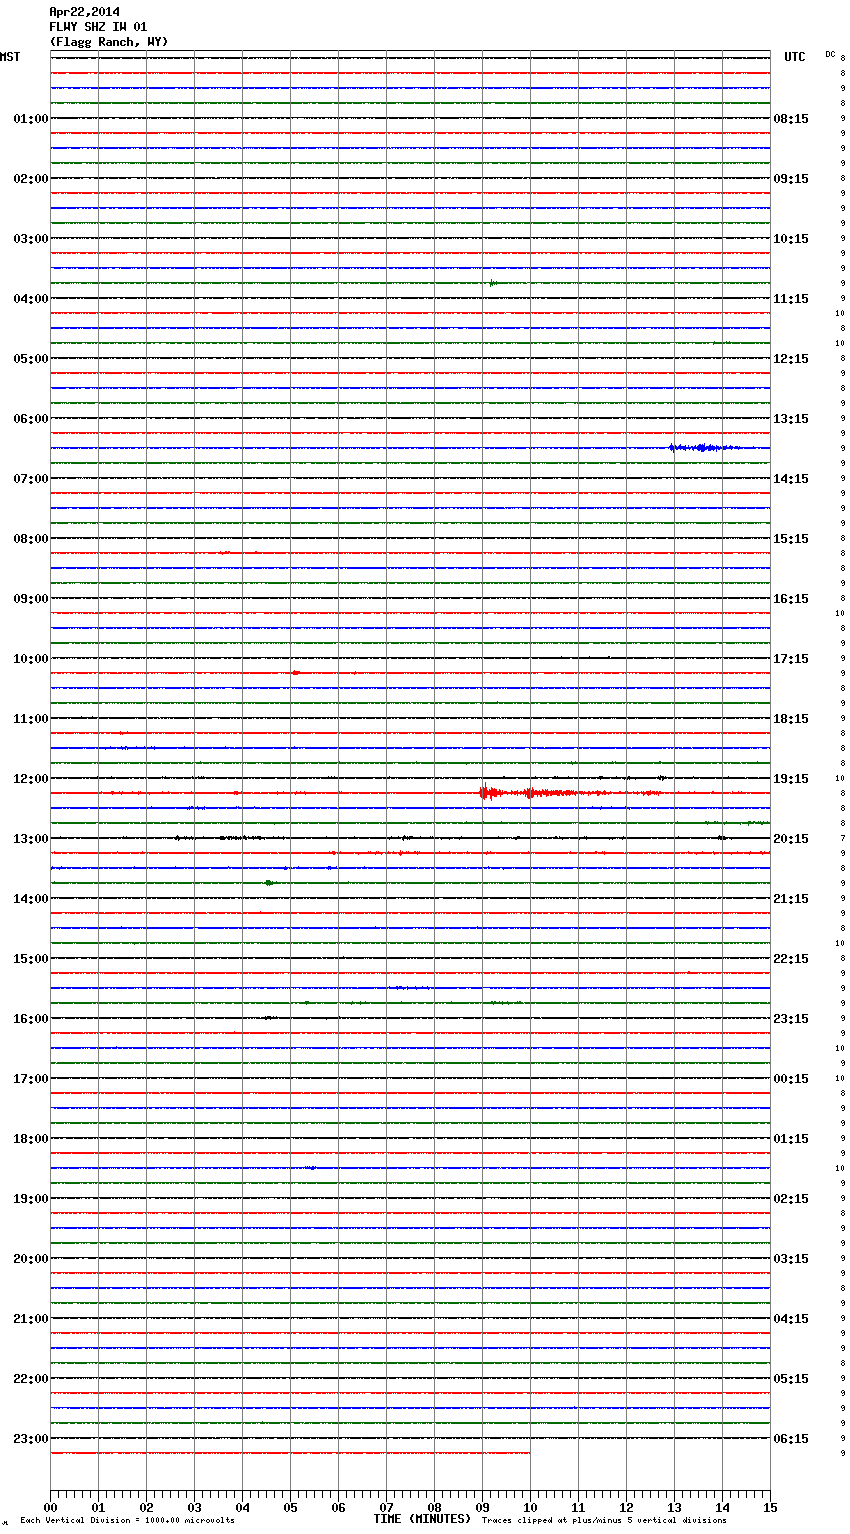Click minute 13 on the time axis
This screenshot has width=850, height=1534.
674,1507
